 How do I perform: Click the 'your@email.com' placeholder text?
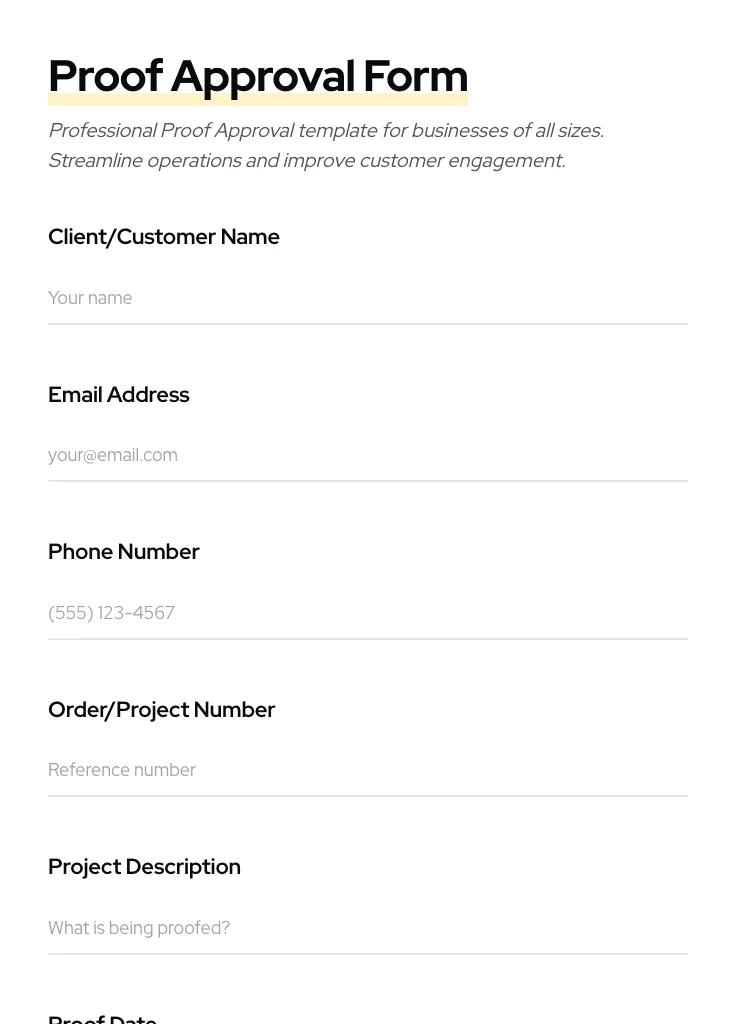(x=113, y=455)
